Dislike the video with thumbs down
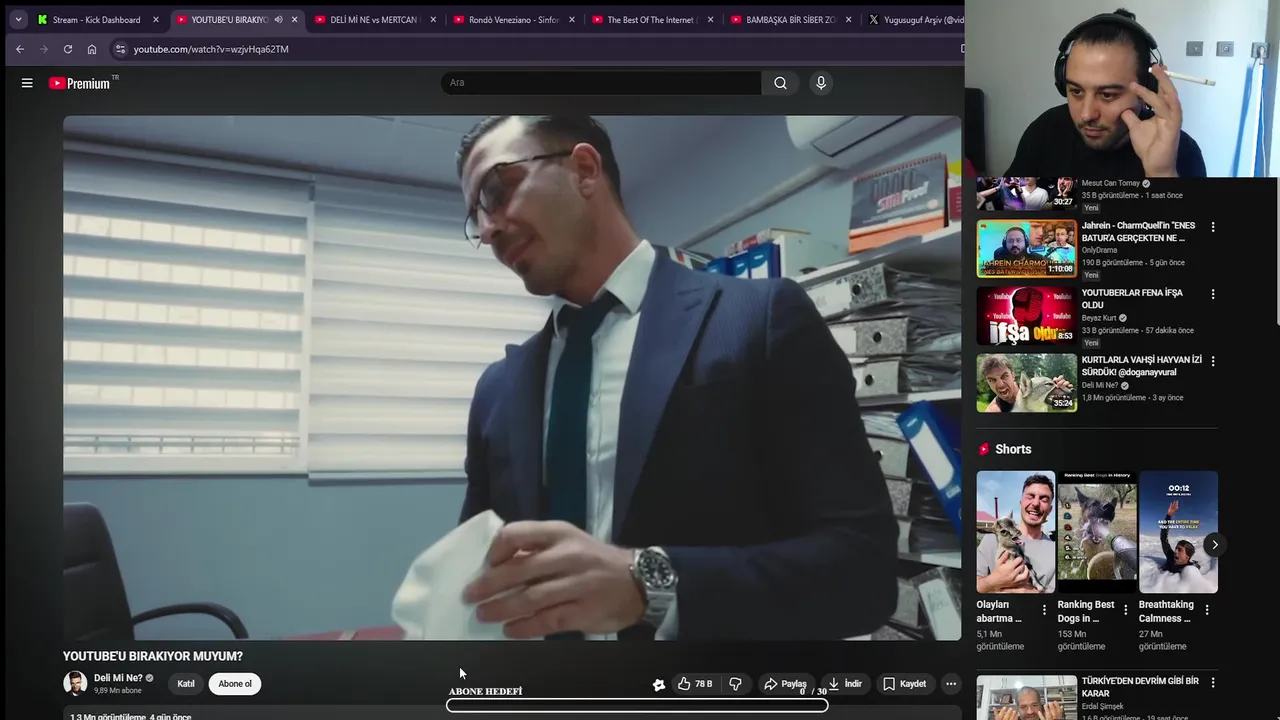The image size is (1280, 720). coord(736,684)
